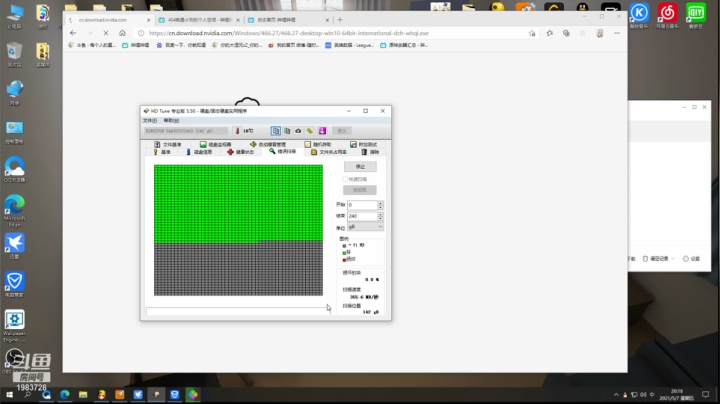The width and height of the screenshot is (720, 404).
Task: Click the greyed Speed map button in HD Tune
Action: pos(360,190)
